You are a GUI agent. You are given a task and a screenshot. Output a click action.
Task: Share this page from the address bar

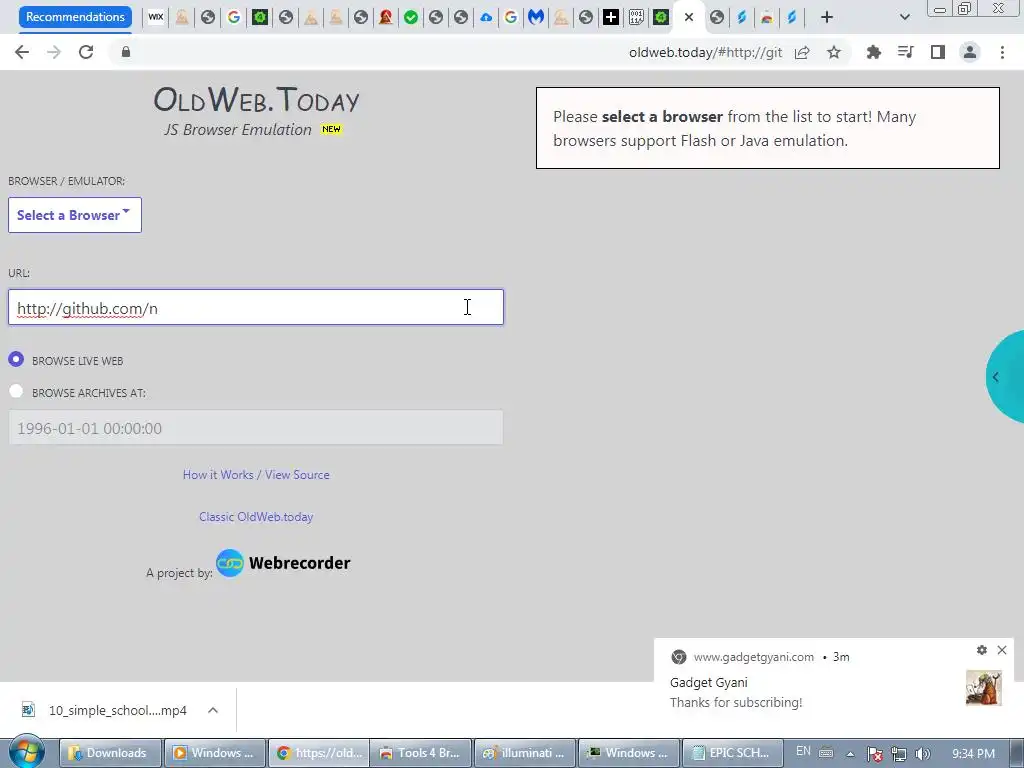point(802,52)
